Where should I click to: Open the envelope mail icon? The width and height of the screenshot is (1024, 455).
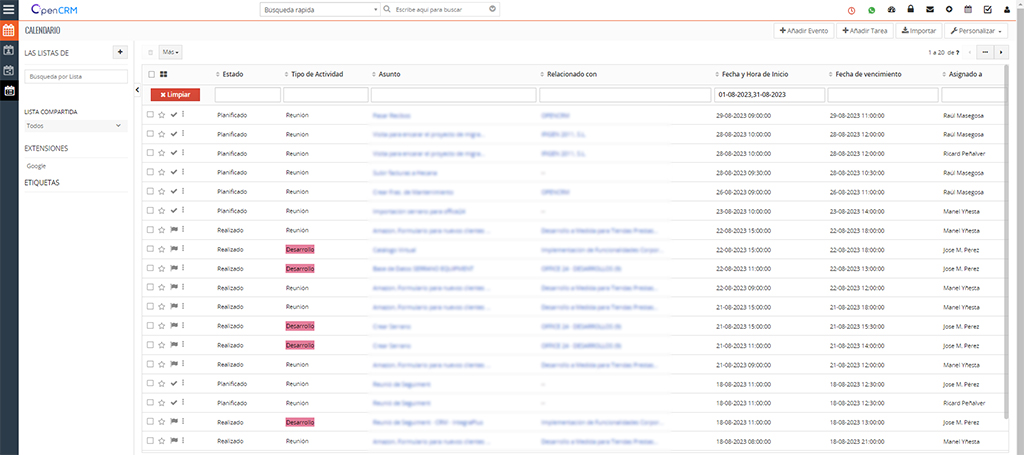pos(930,10)
